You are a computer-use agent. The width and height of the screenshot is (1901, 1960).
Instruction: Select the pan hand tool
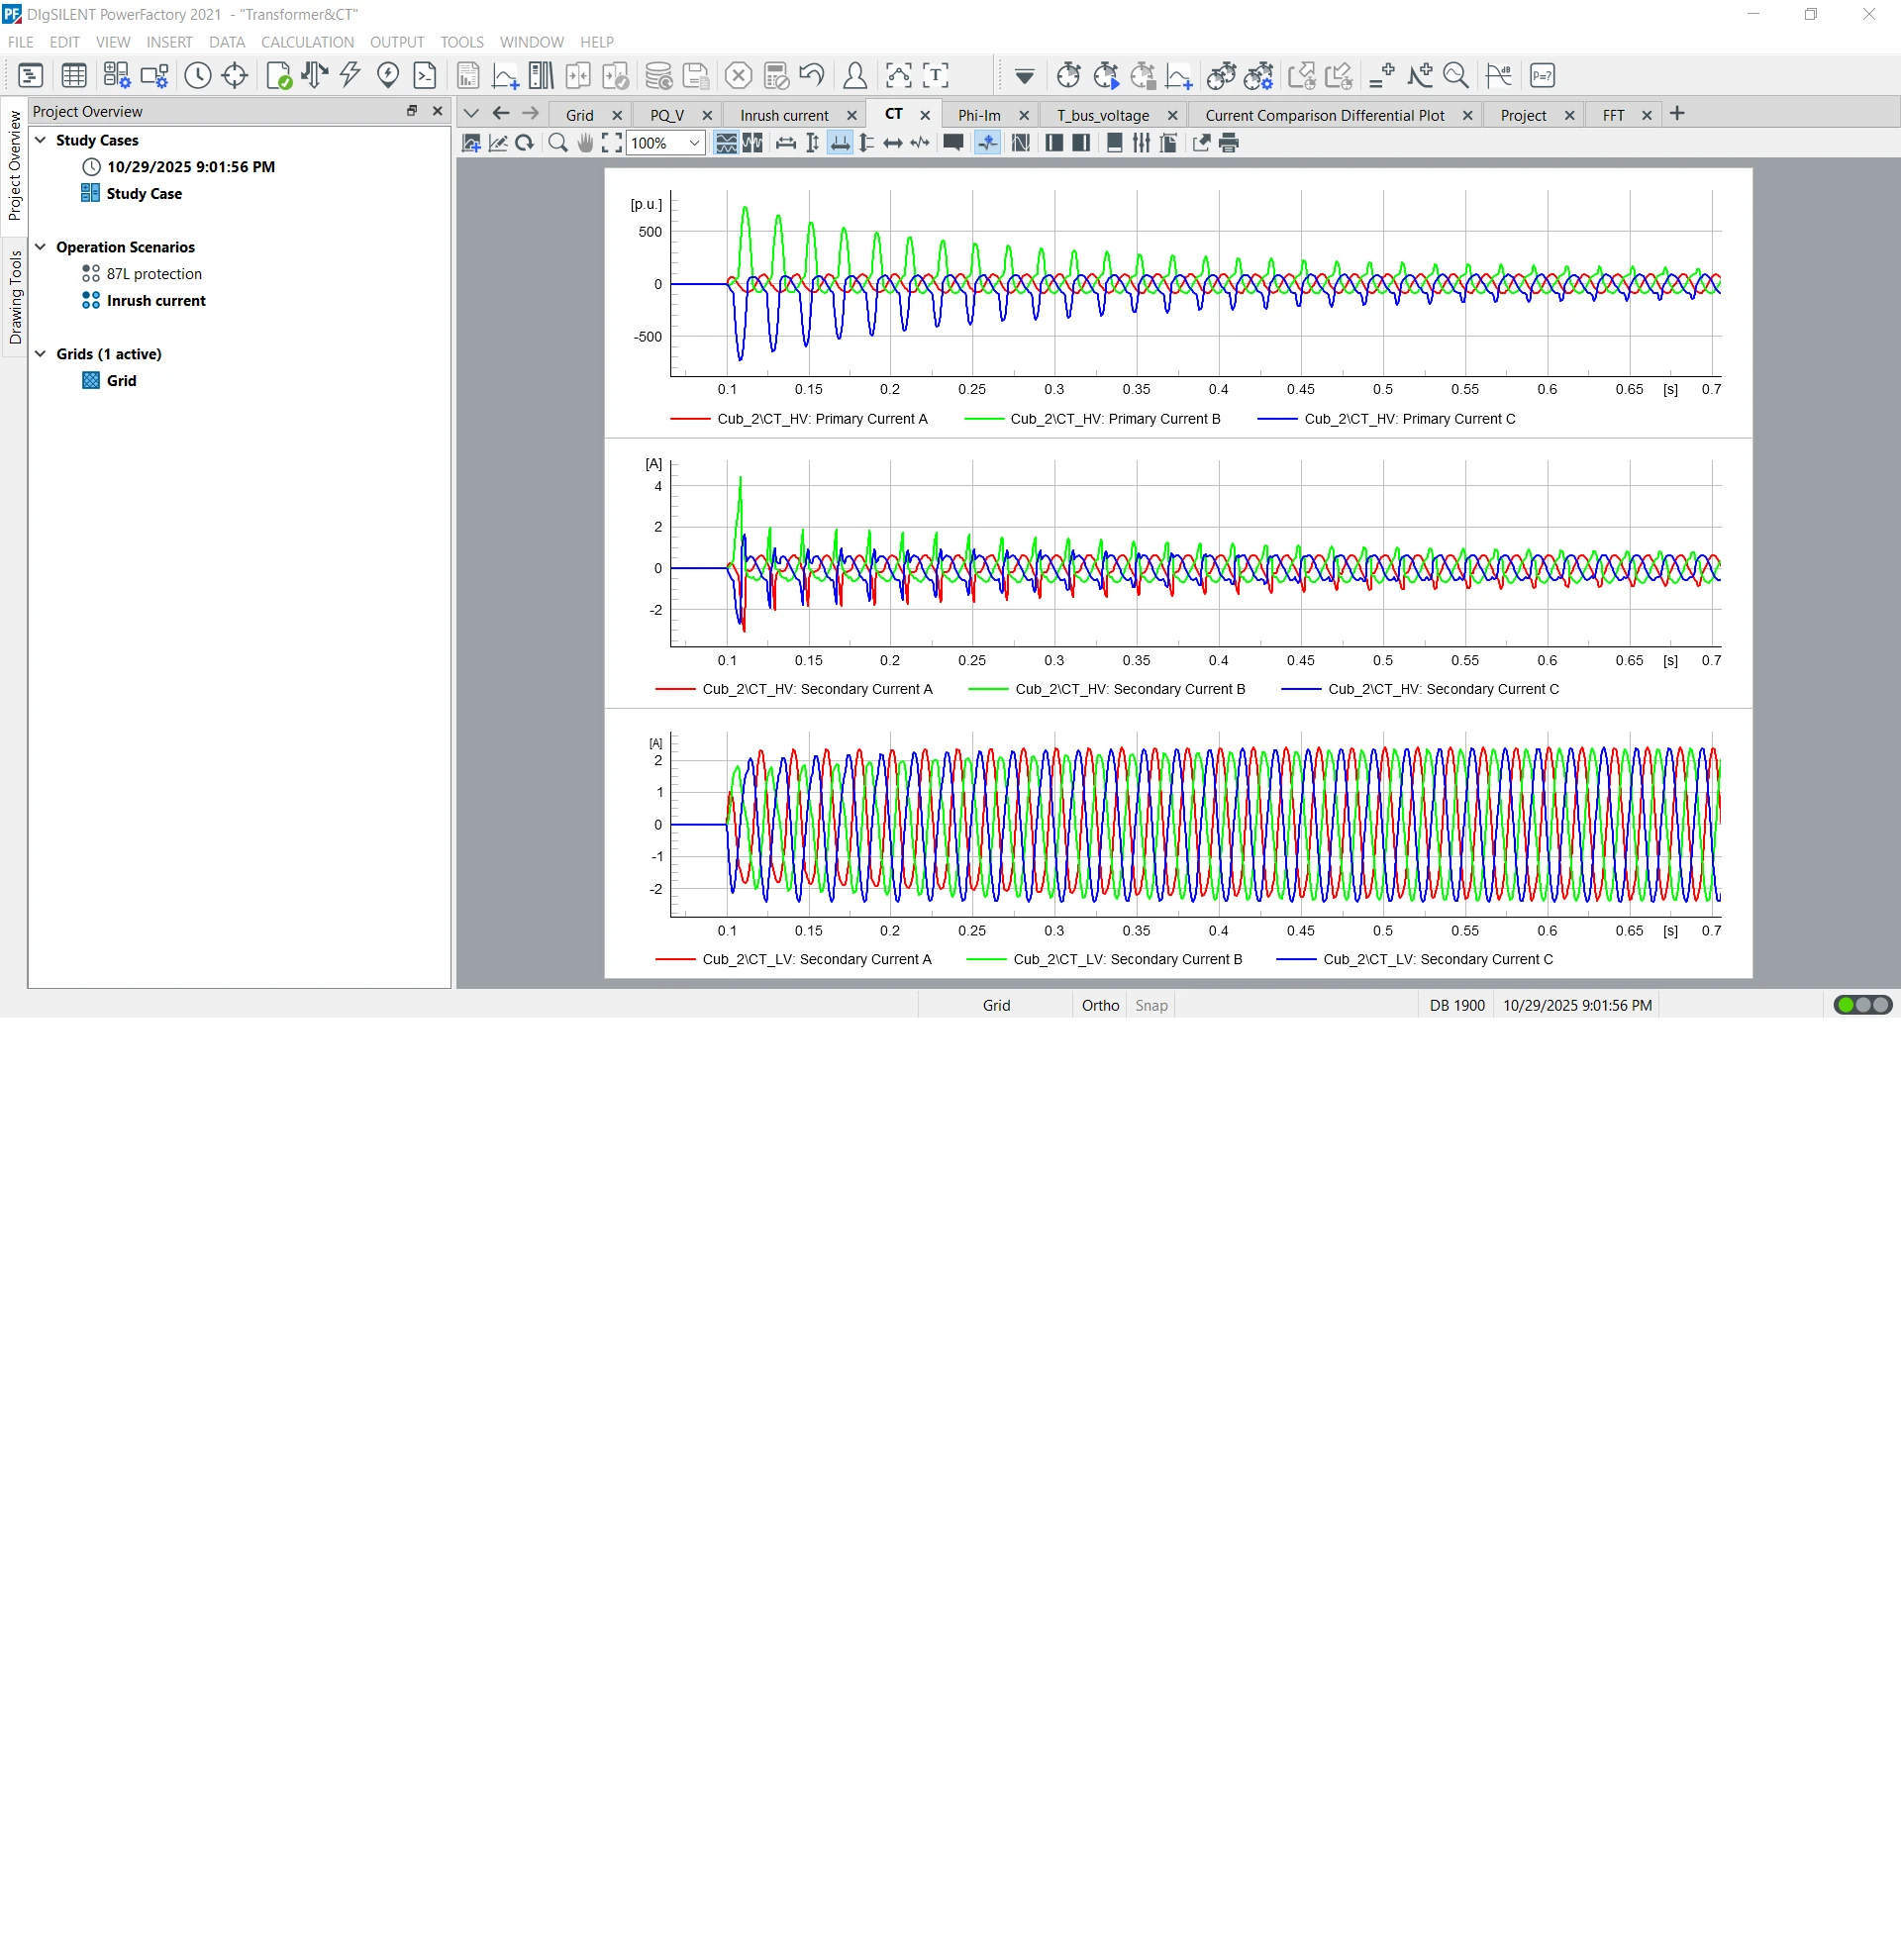click(585, 143)
